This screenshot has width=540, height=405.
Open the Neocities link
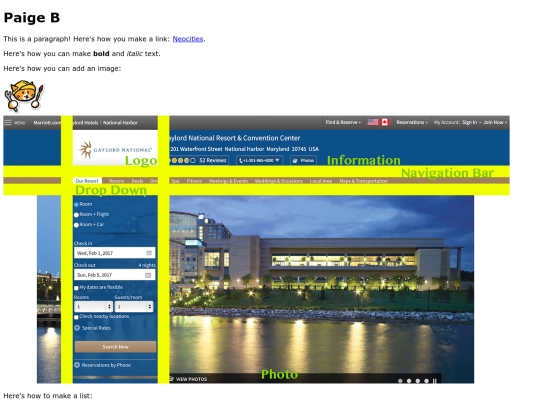pos(188,39)
